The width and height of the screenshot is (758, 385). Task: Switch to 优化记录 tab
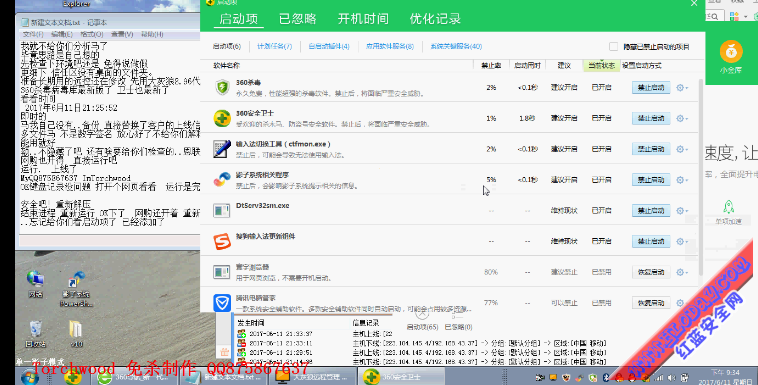435,19
